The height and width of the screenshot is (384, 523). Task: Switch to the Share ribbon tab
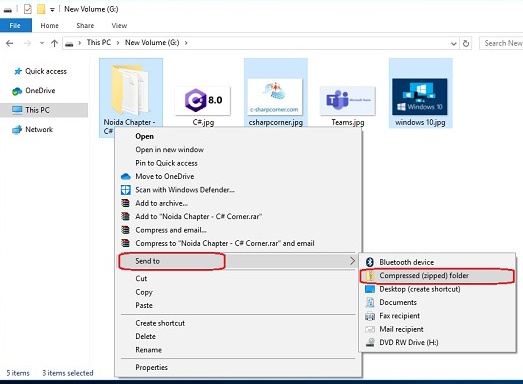(85, 25)
